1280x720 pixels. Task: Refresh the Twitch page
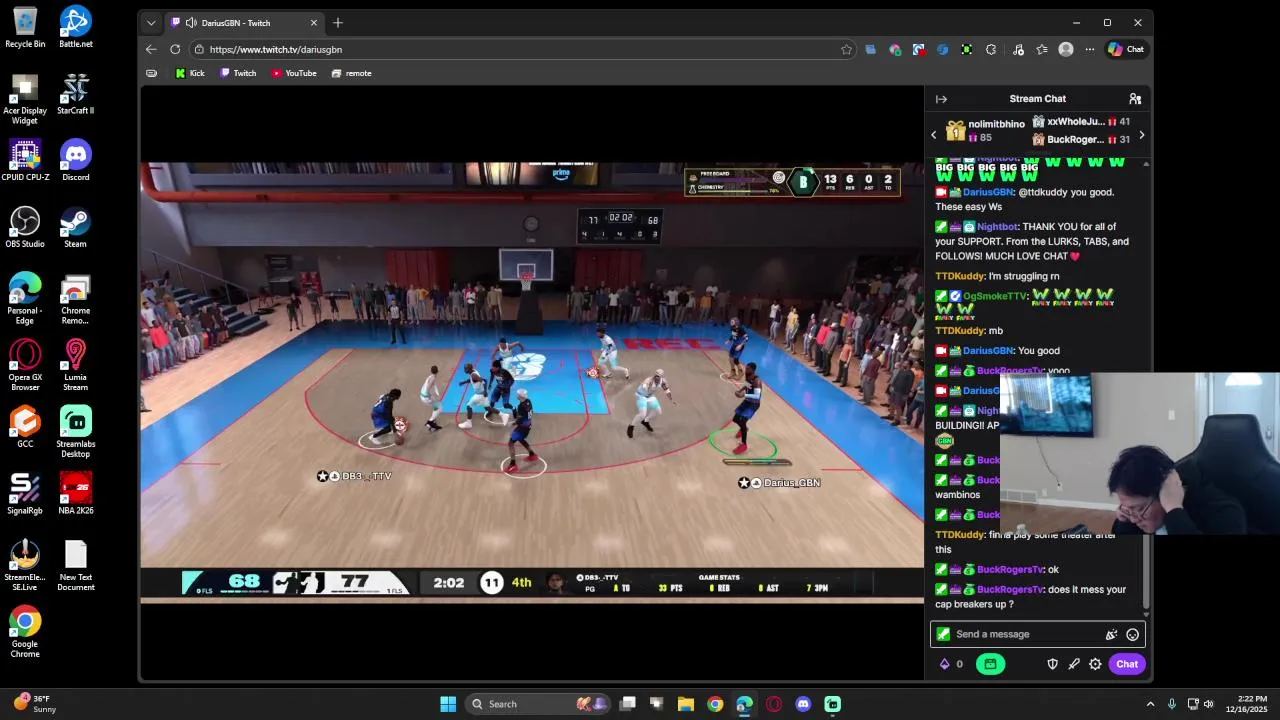coord(175,49)
